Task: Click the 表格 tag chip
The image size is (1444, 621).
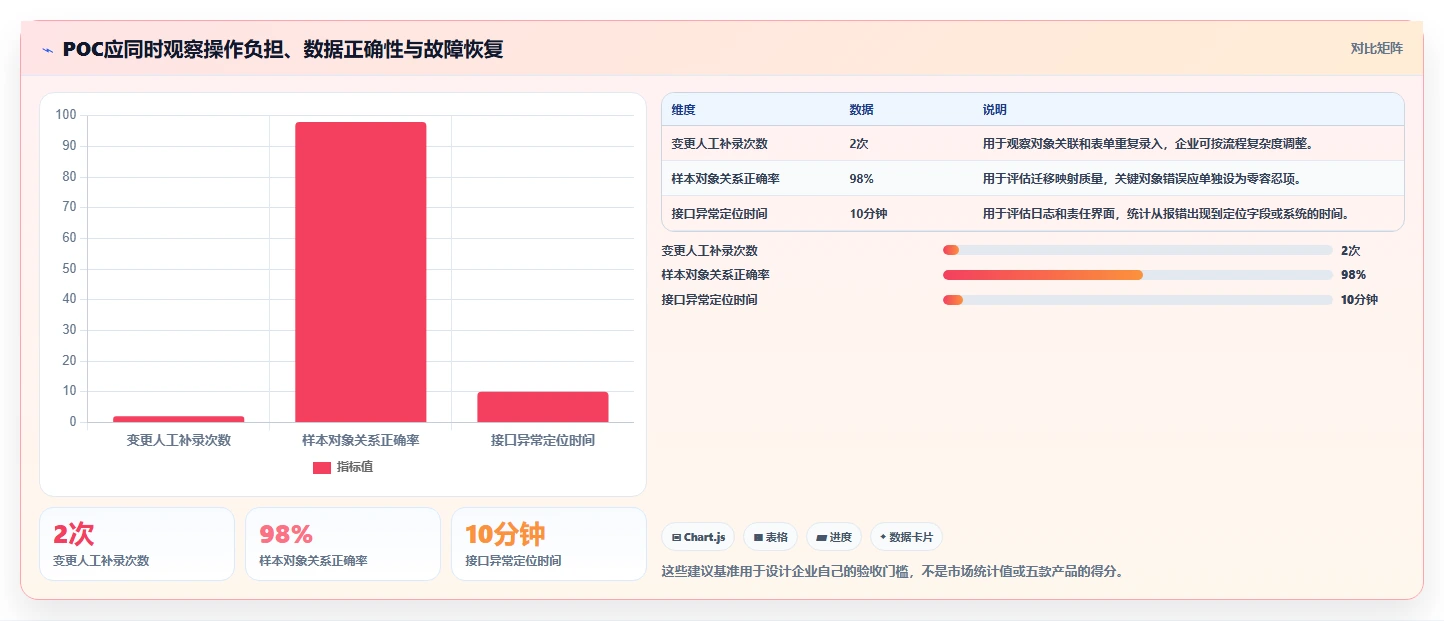Action: click(x=770, y=537)
